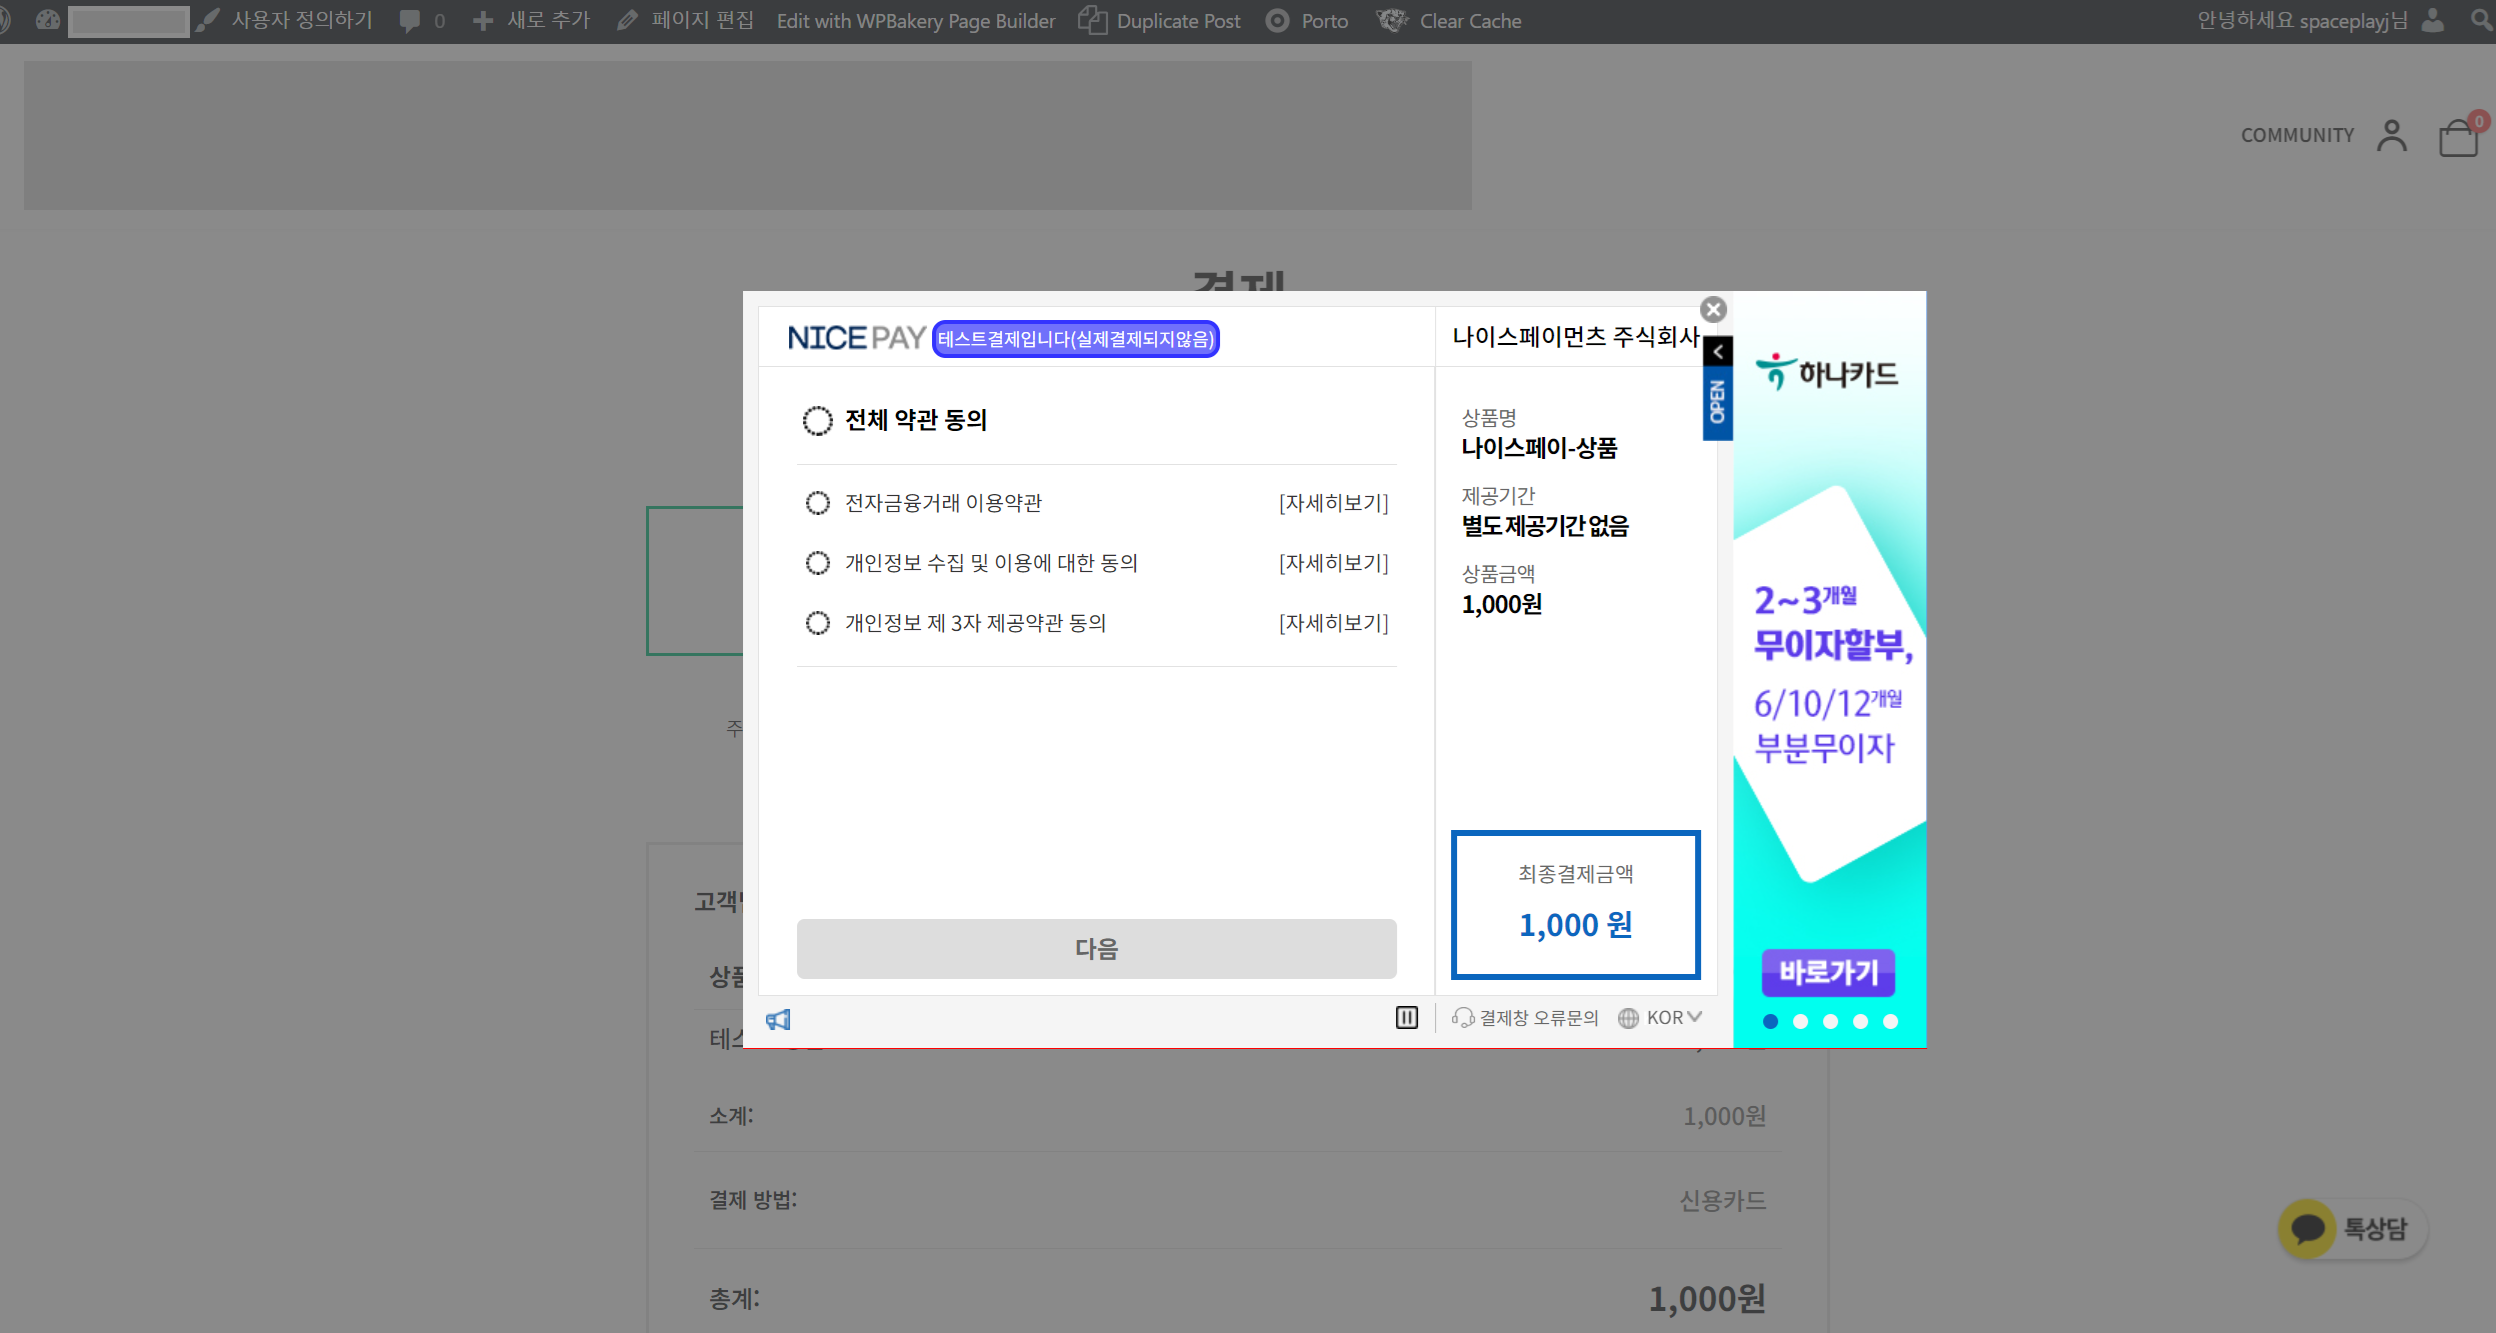
Task: Enable the 전체 약관 동의 agreement circle
Action: pos(816,421)
